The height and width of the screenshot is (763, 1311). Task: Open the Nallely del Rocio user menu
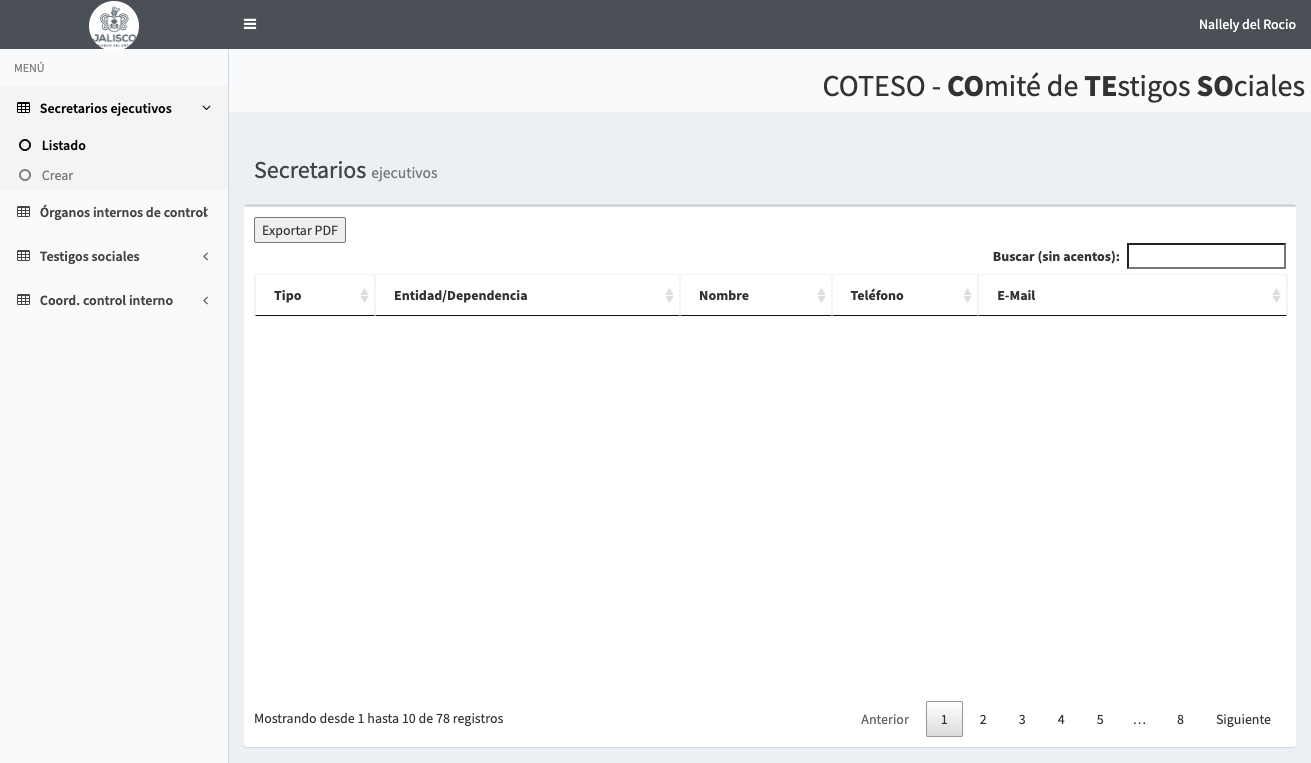[1247, 24]
